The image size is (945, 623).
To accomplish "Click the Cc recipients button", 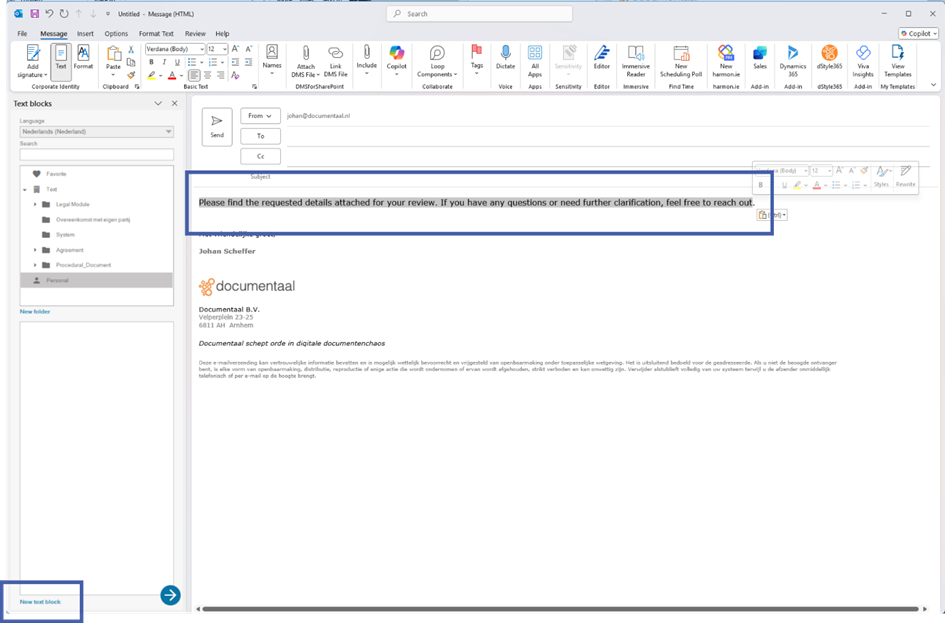I will click(260, 157).
